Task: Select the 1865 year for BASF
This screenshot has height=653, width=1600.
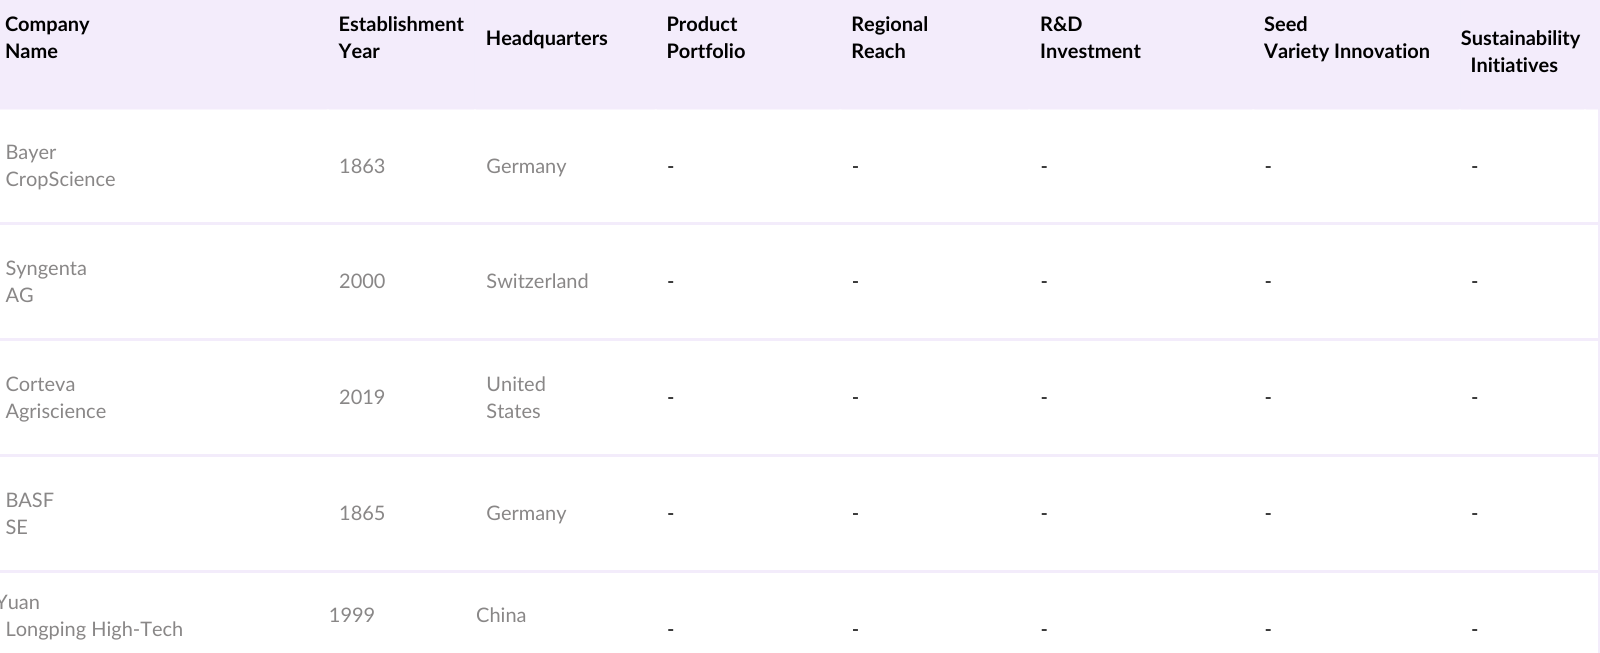Action: 361,513
